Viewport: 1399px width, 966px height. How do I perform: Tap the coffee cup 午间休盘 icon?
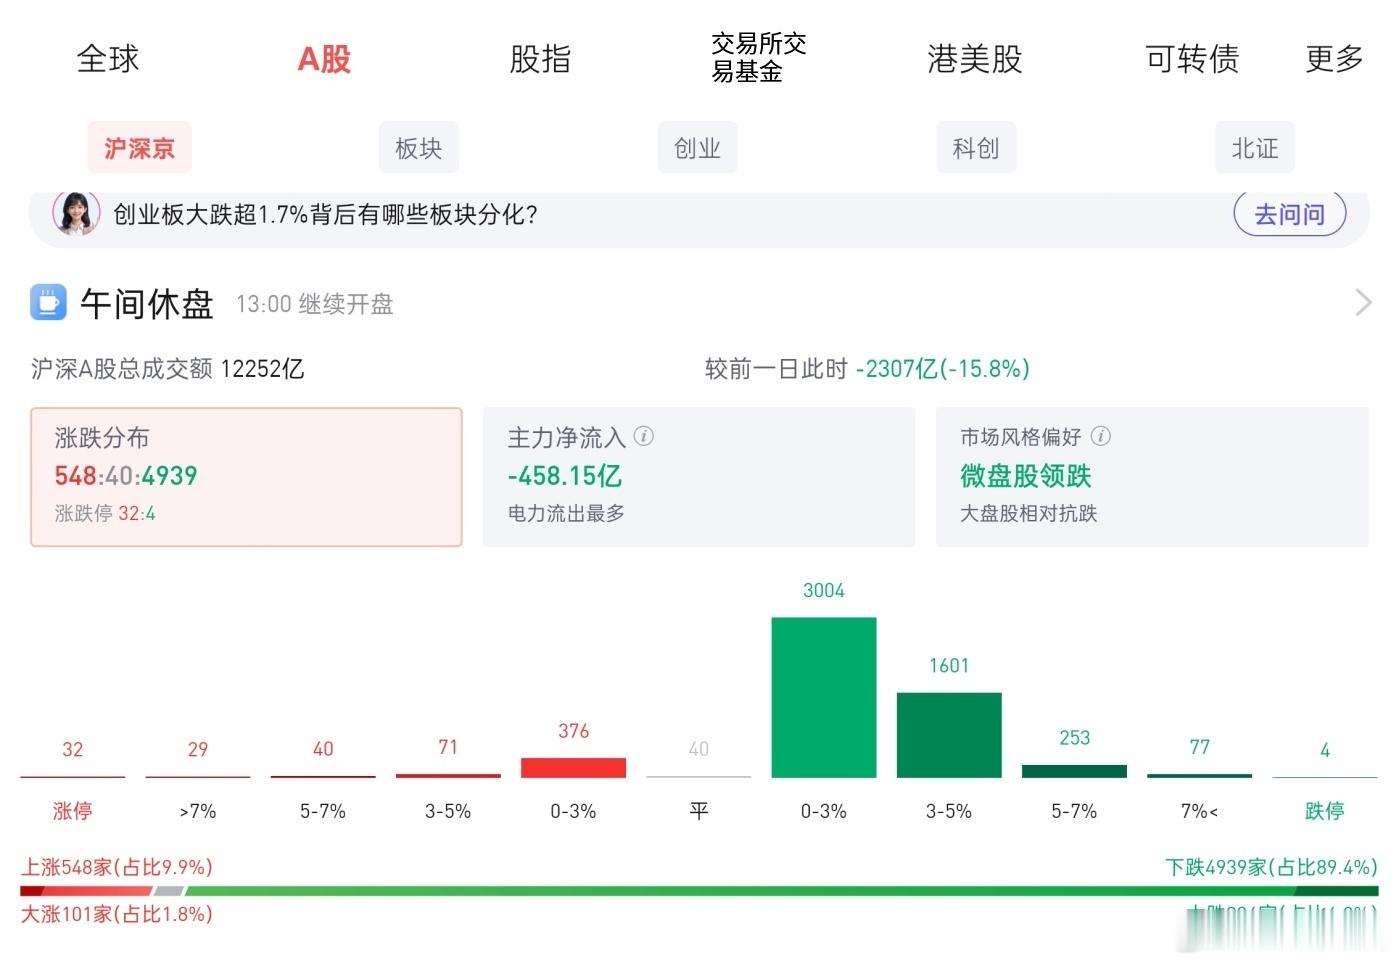click(x=48, y=302)
